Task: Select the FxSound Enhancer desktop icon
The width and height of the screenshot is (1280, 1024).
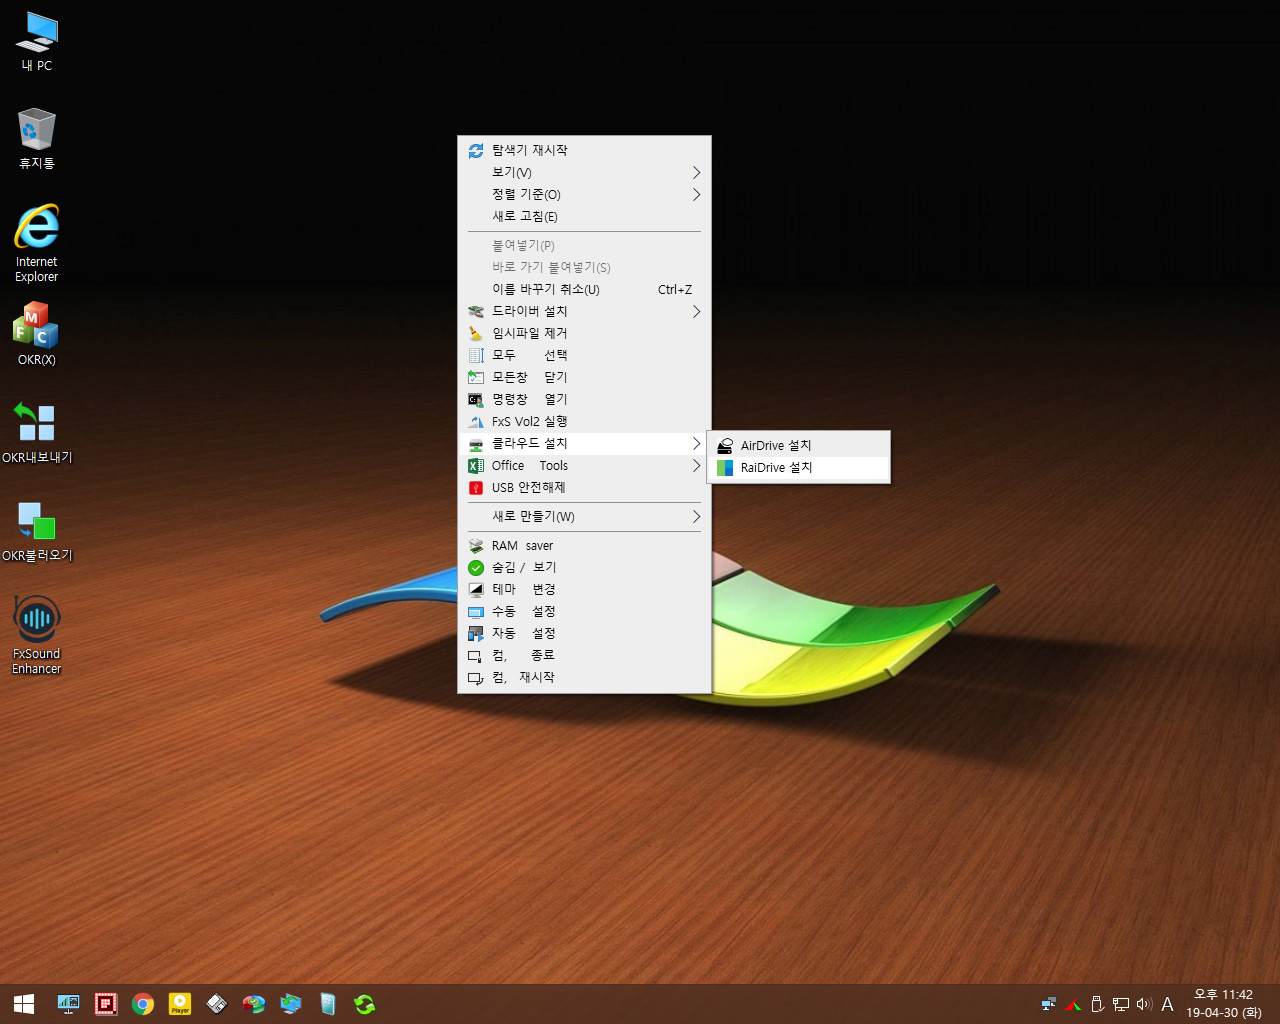Action: [37, 636]
